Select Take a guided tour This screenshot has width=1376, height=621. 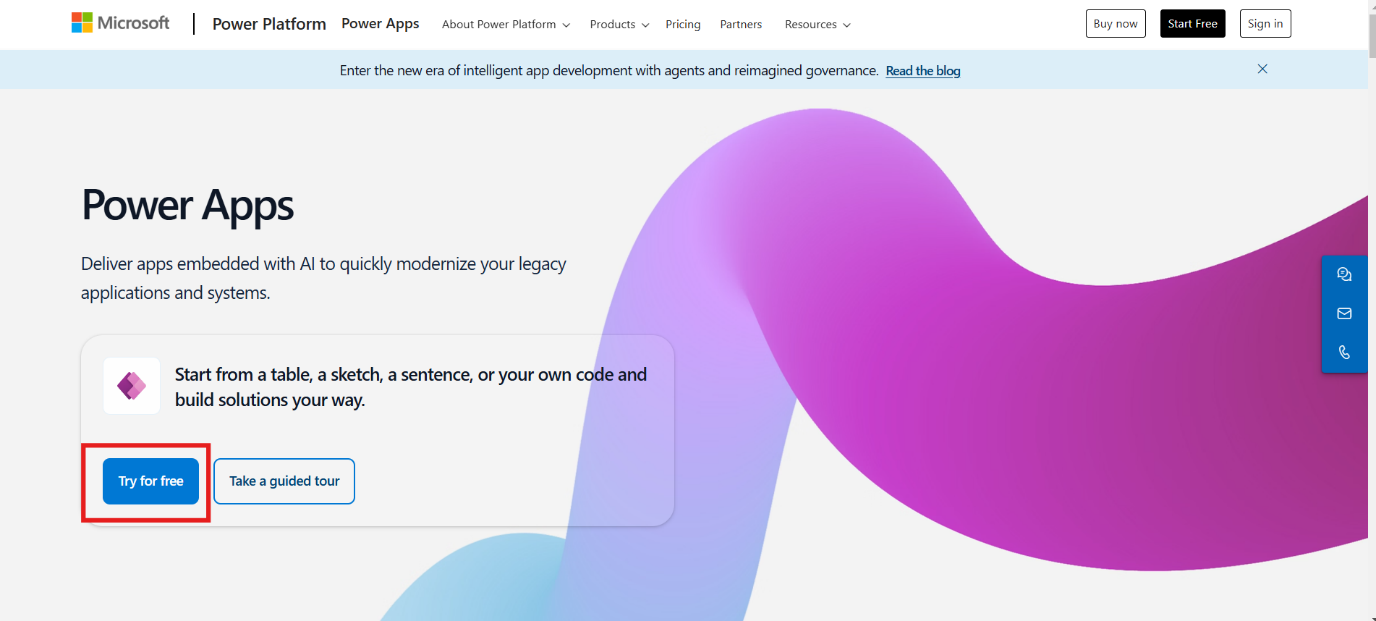click(284, 481)
